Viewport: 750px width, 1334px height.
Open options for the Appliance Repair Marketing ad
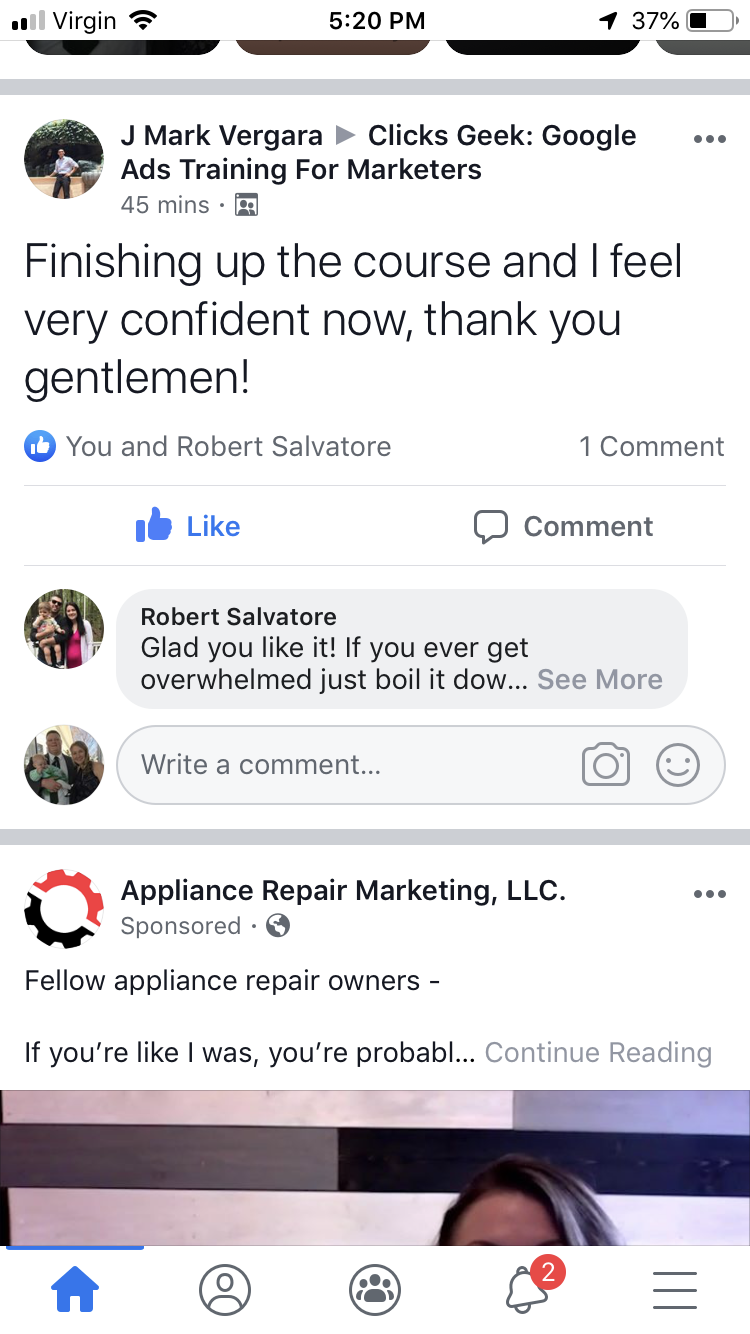pos(710,894)
